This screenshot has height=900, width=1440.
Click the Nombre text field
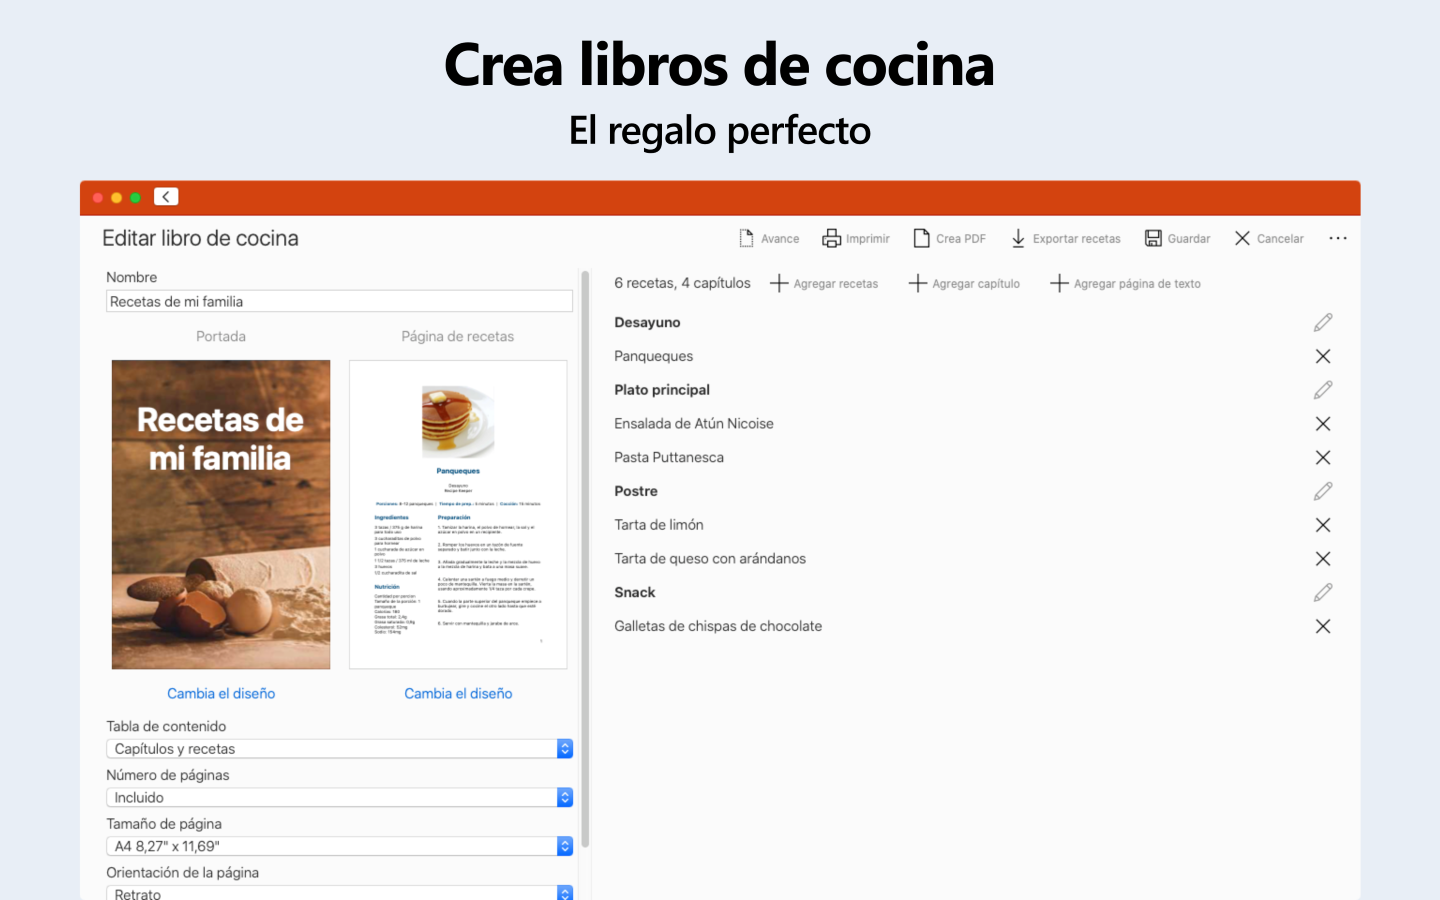pos(339,301)
